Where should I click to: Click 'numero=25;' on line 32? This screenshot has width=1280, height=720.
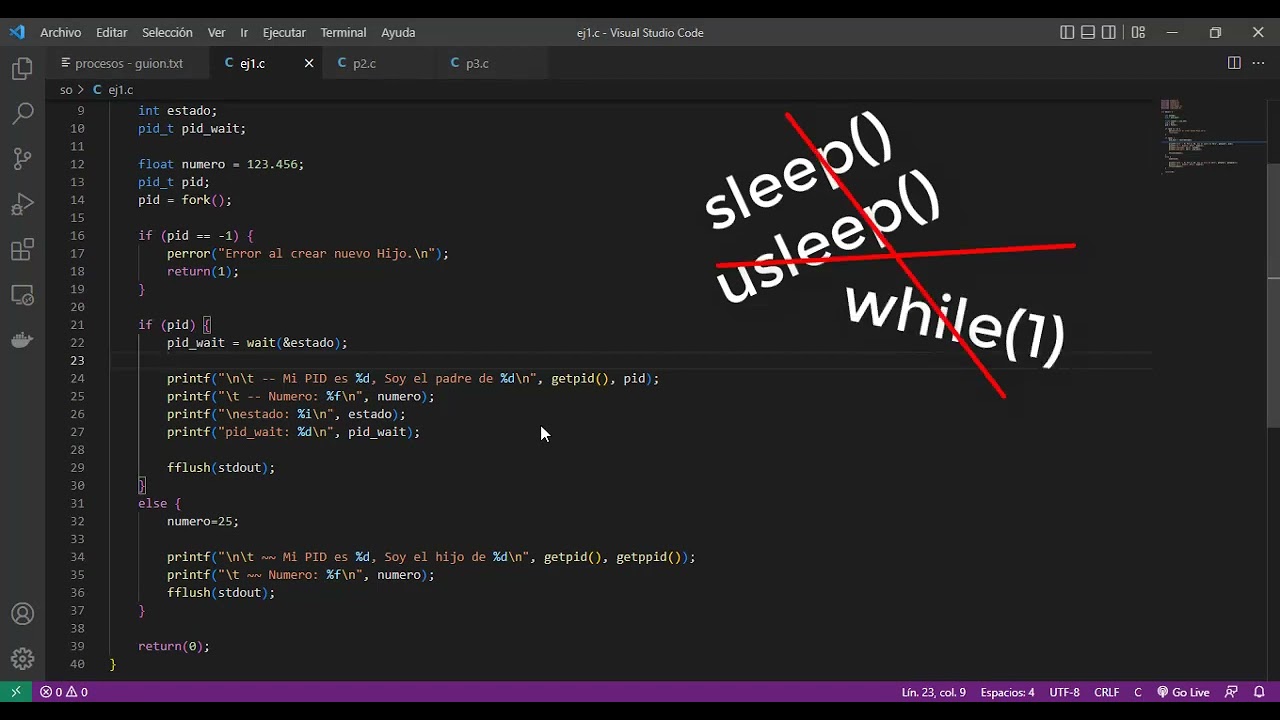[203, 521]
